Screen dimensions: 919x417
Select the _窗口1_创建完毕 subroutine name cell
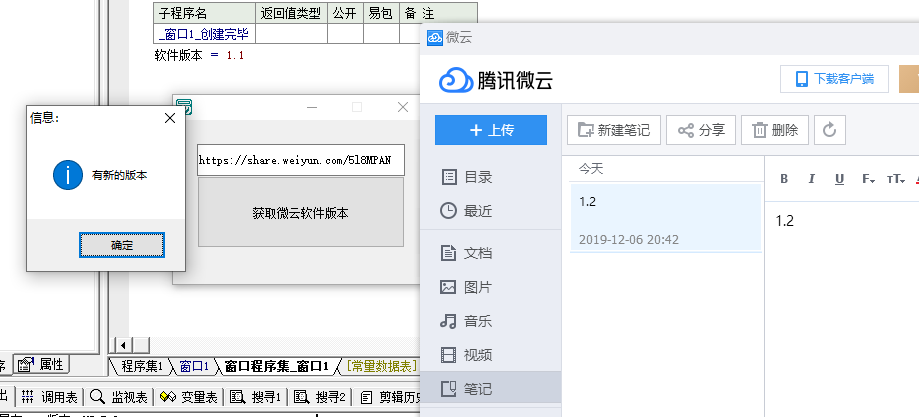[205, 34]
